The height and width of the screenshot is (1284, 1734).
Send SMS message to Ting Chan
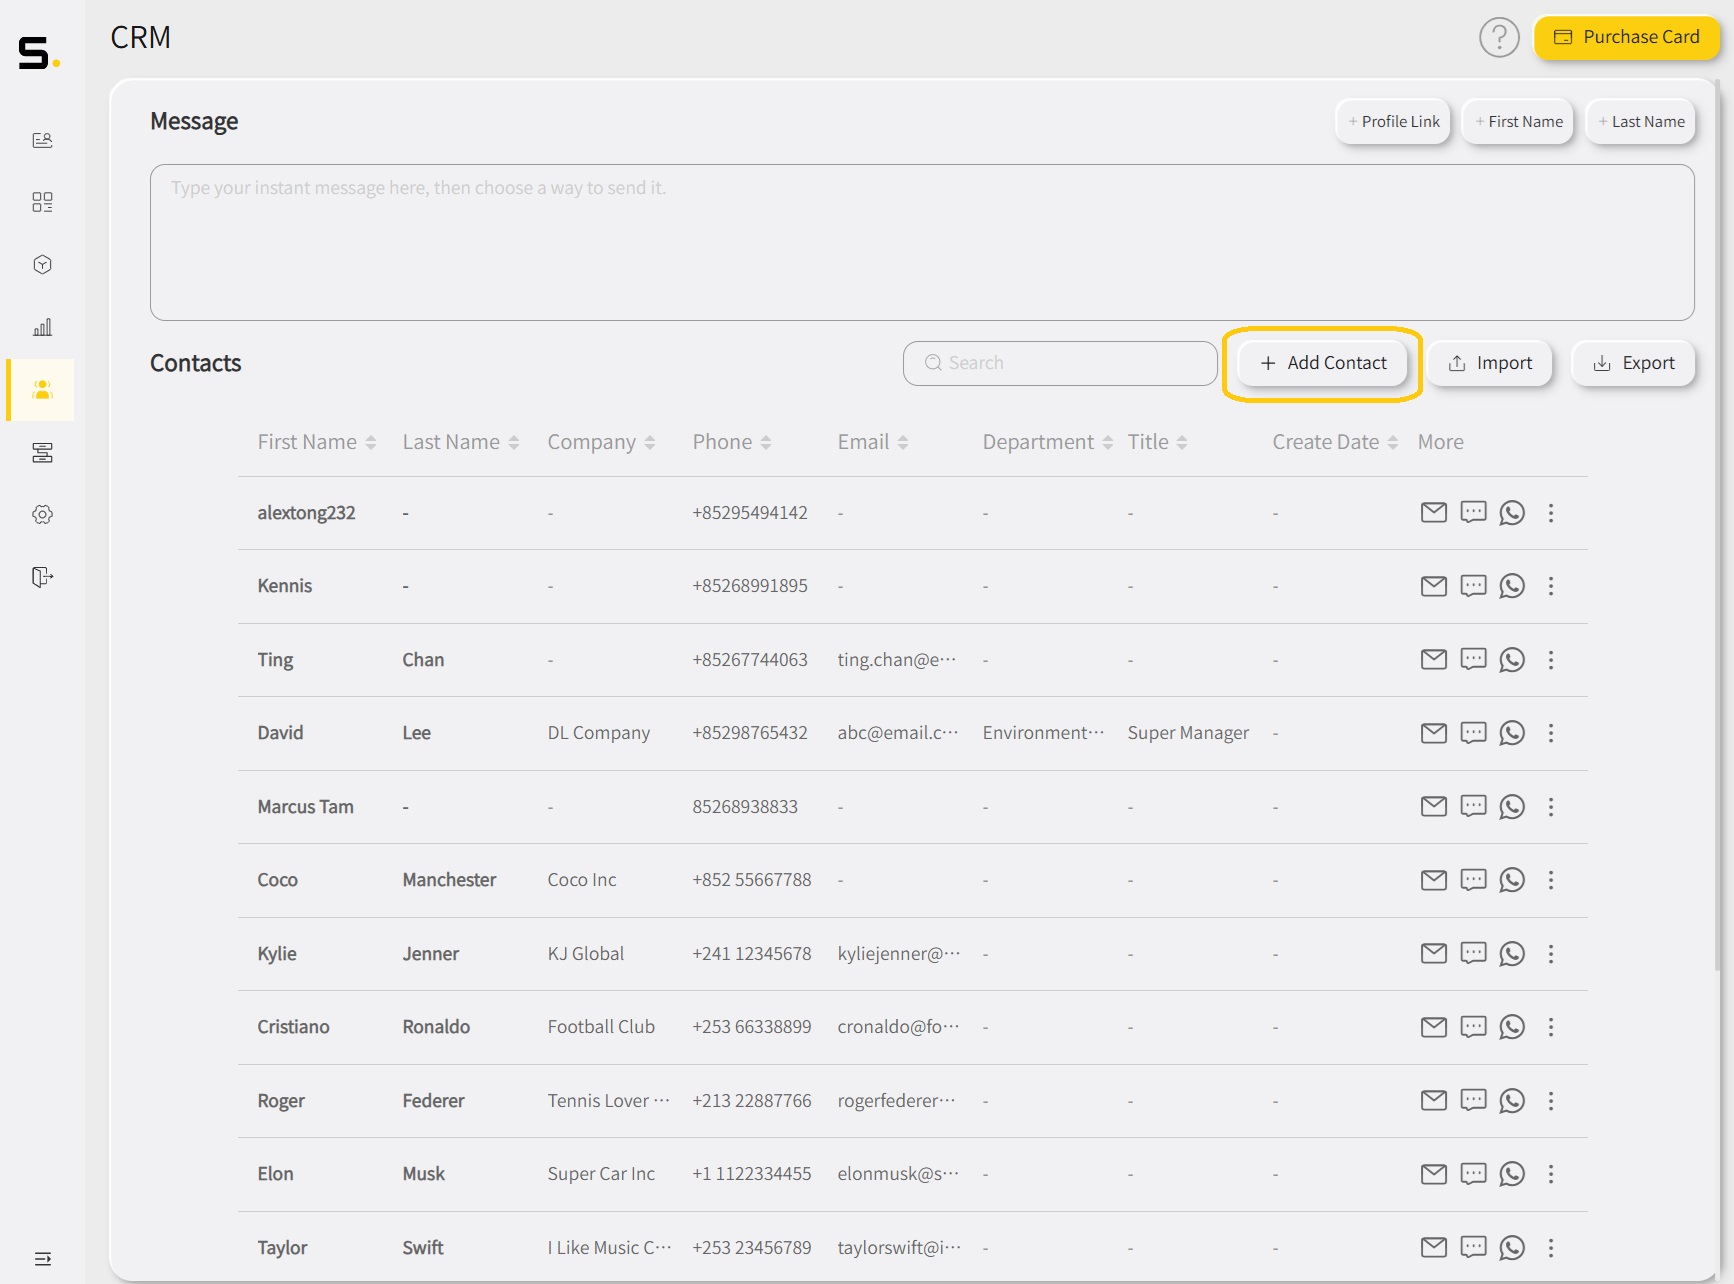point(1472,660)
